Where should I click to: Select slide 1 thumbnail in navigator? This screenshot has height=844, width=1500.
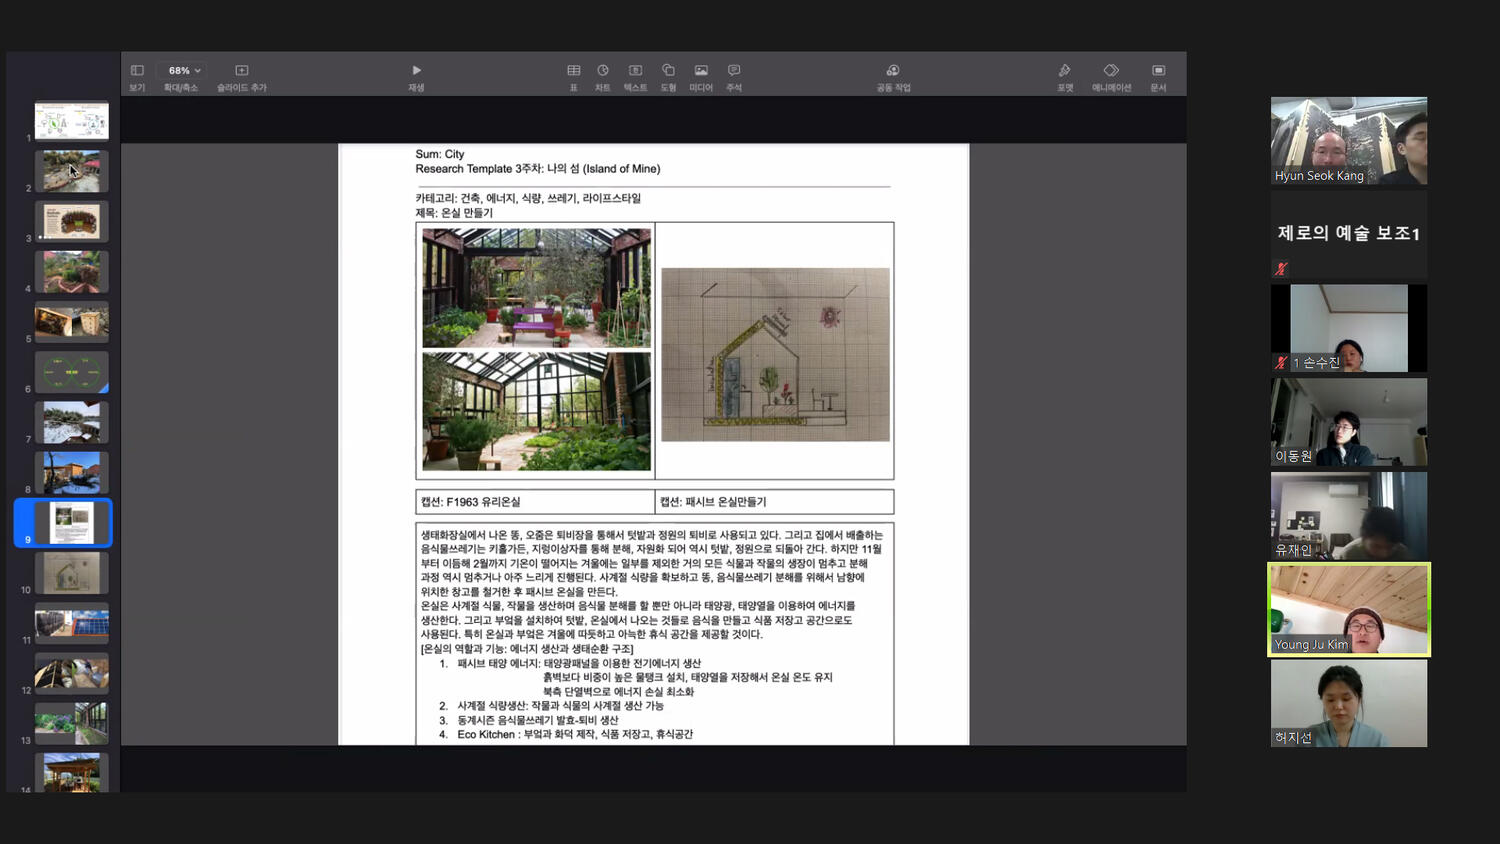pyautogui.click(x=72, y=121)
